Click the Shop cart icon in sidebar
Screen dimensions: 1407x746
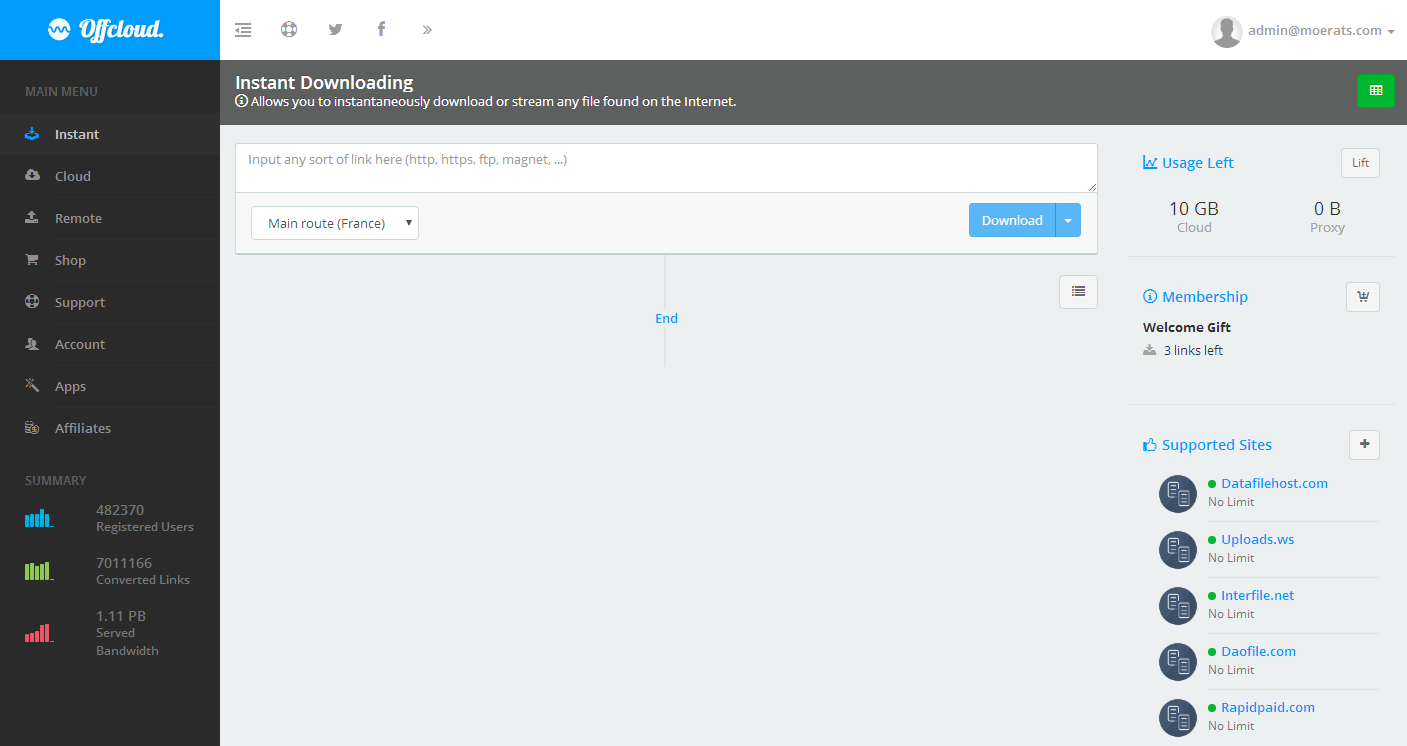[32, 260]
